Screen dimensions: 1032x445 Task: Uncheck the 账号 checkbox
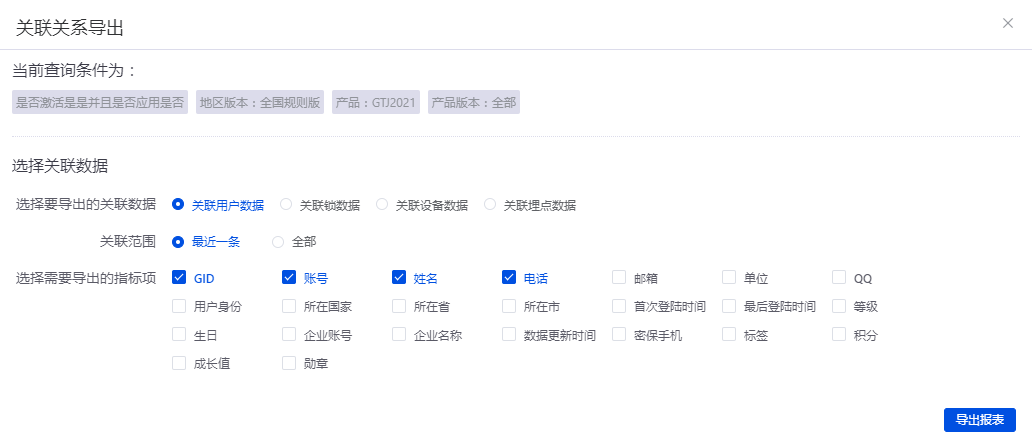[289, 277]
